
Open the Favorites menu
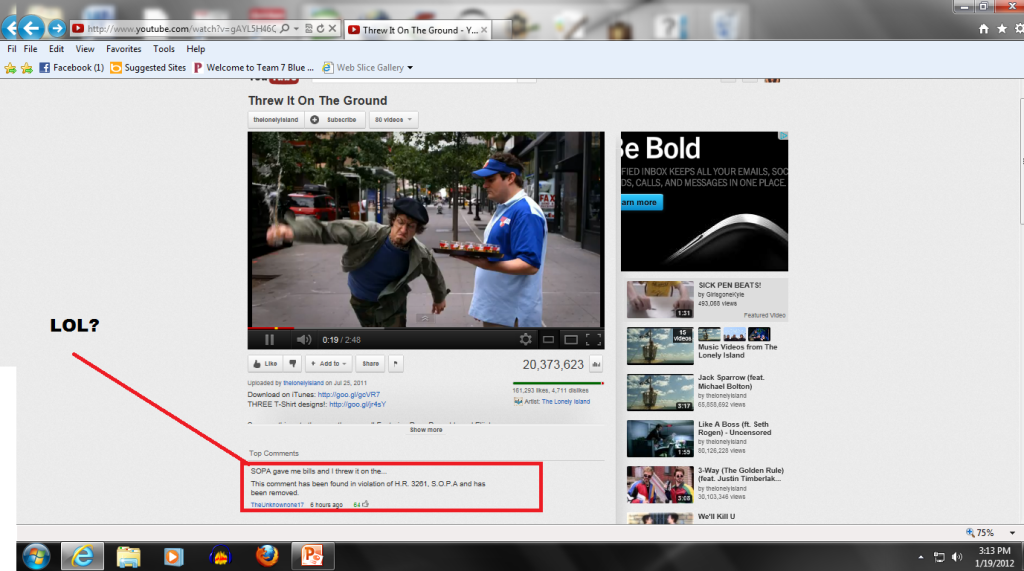point(123,49)
